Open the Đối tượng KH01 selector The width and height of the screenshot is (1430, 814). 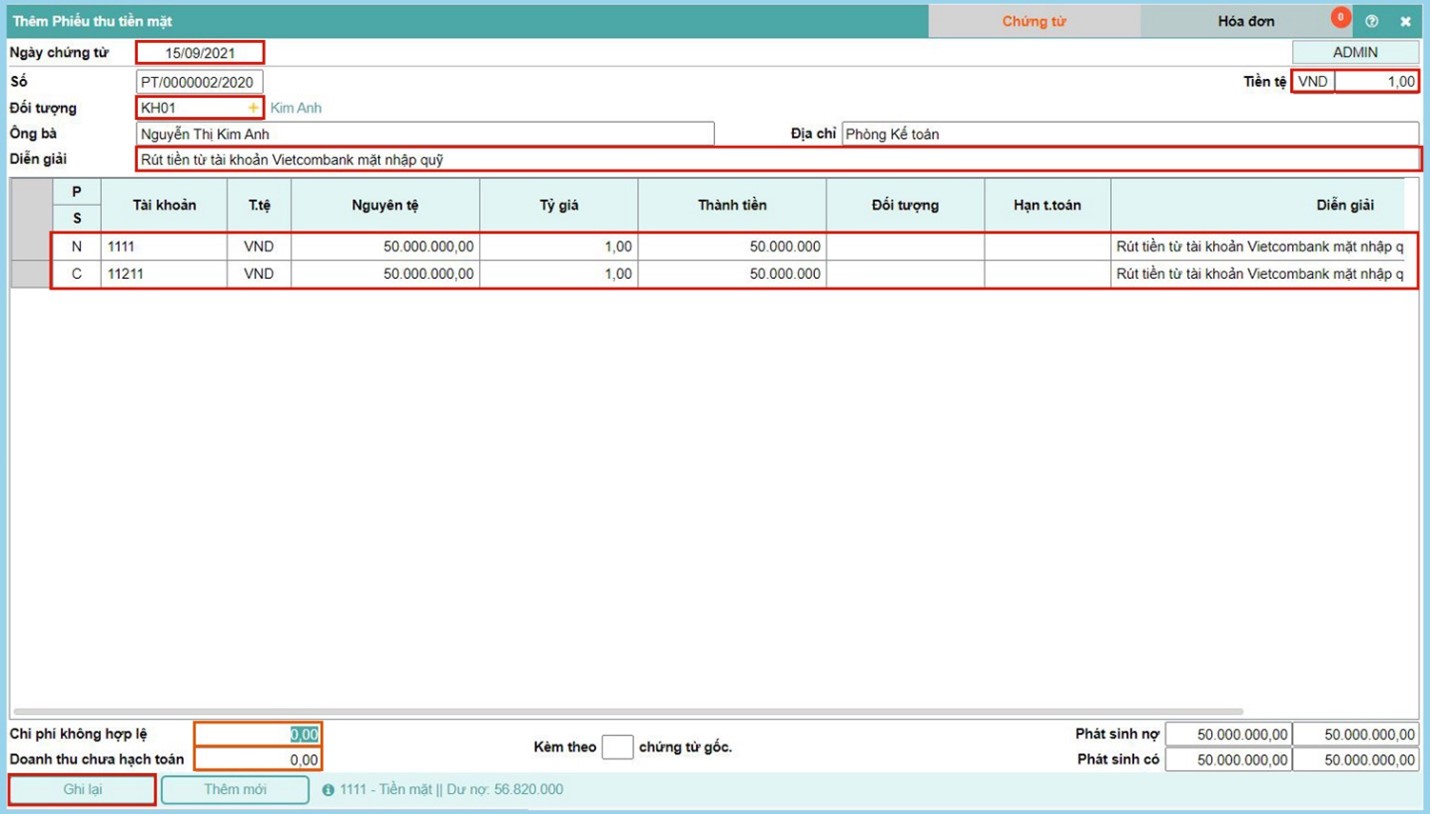[192, 108]
